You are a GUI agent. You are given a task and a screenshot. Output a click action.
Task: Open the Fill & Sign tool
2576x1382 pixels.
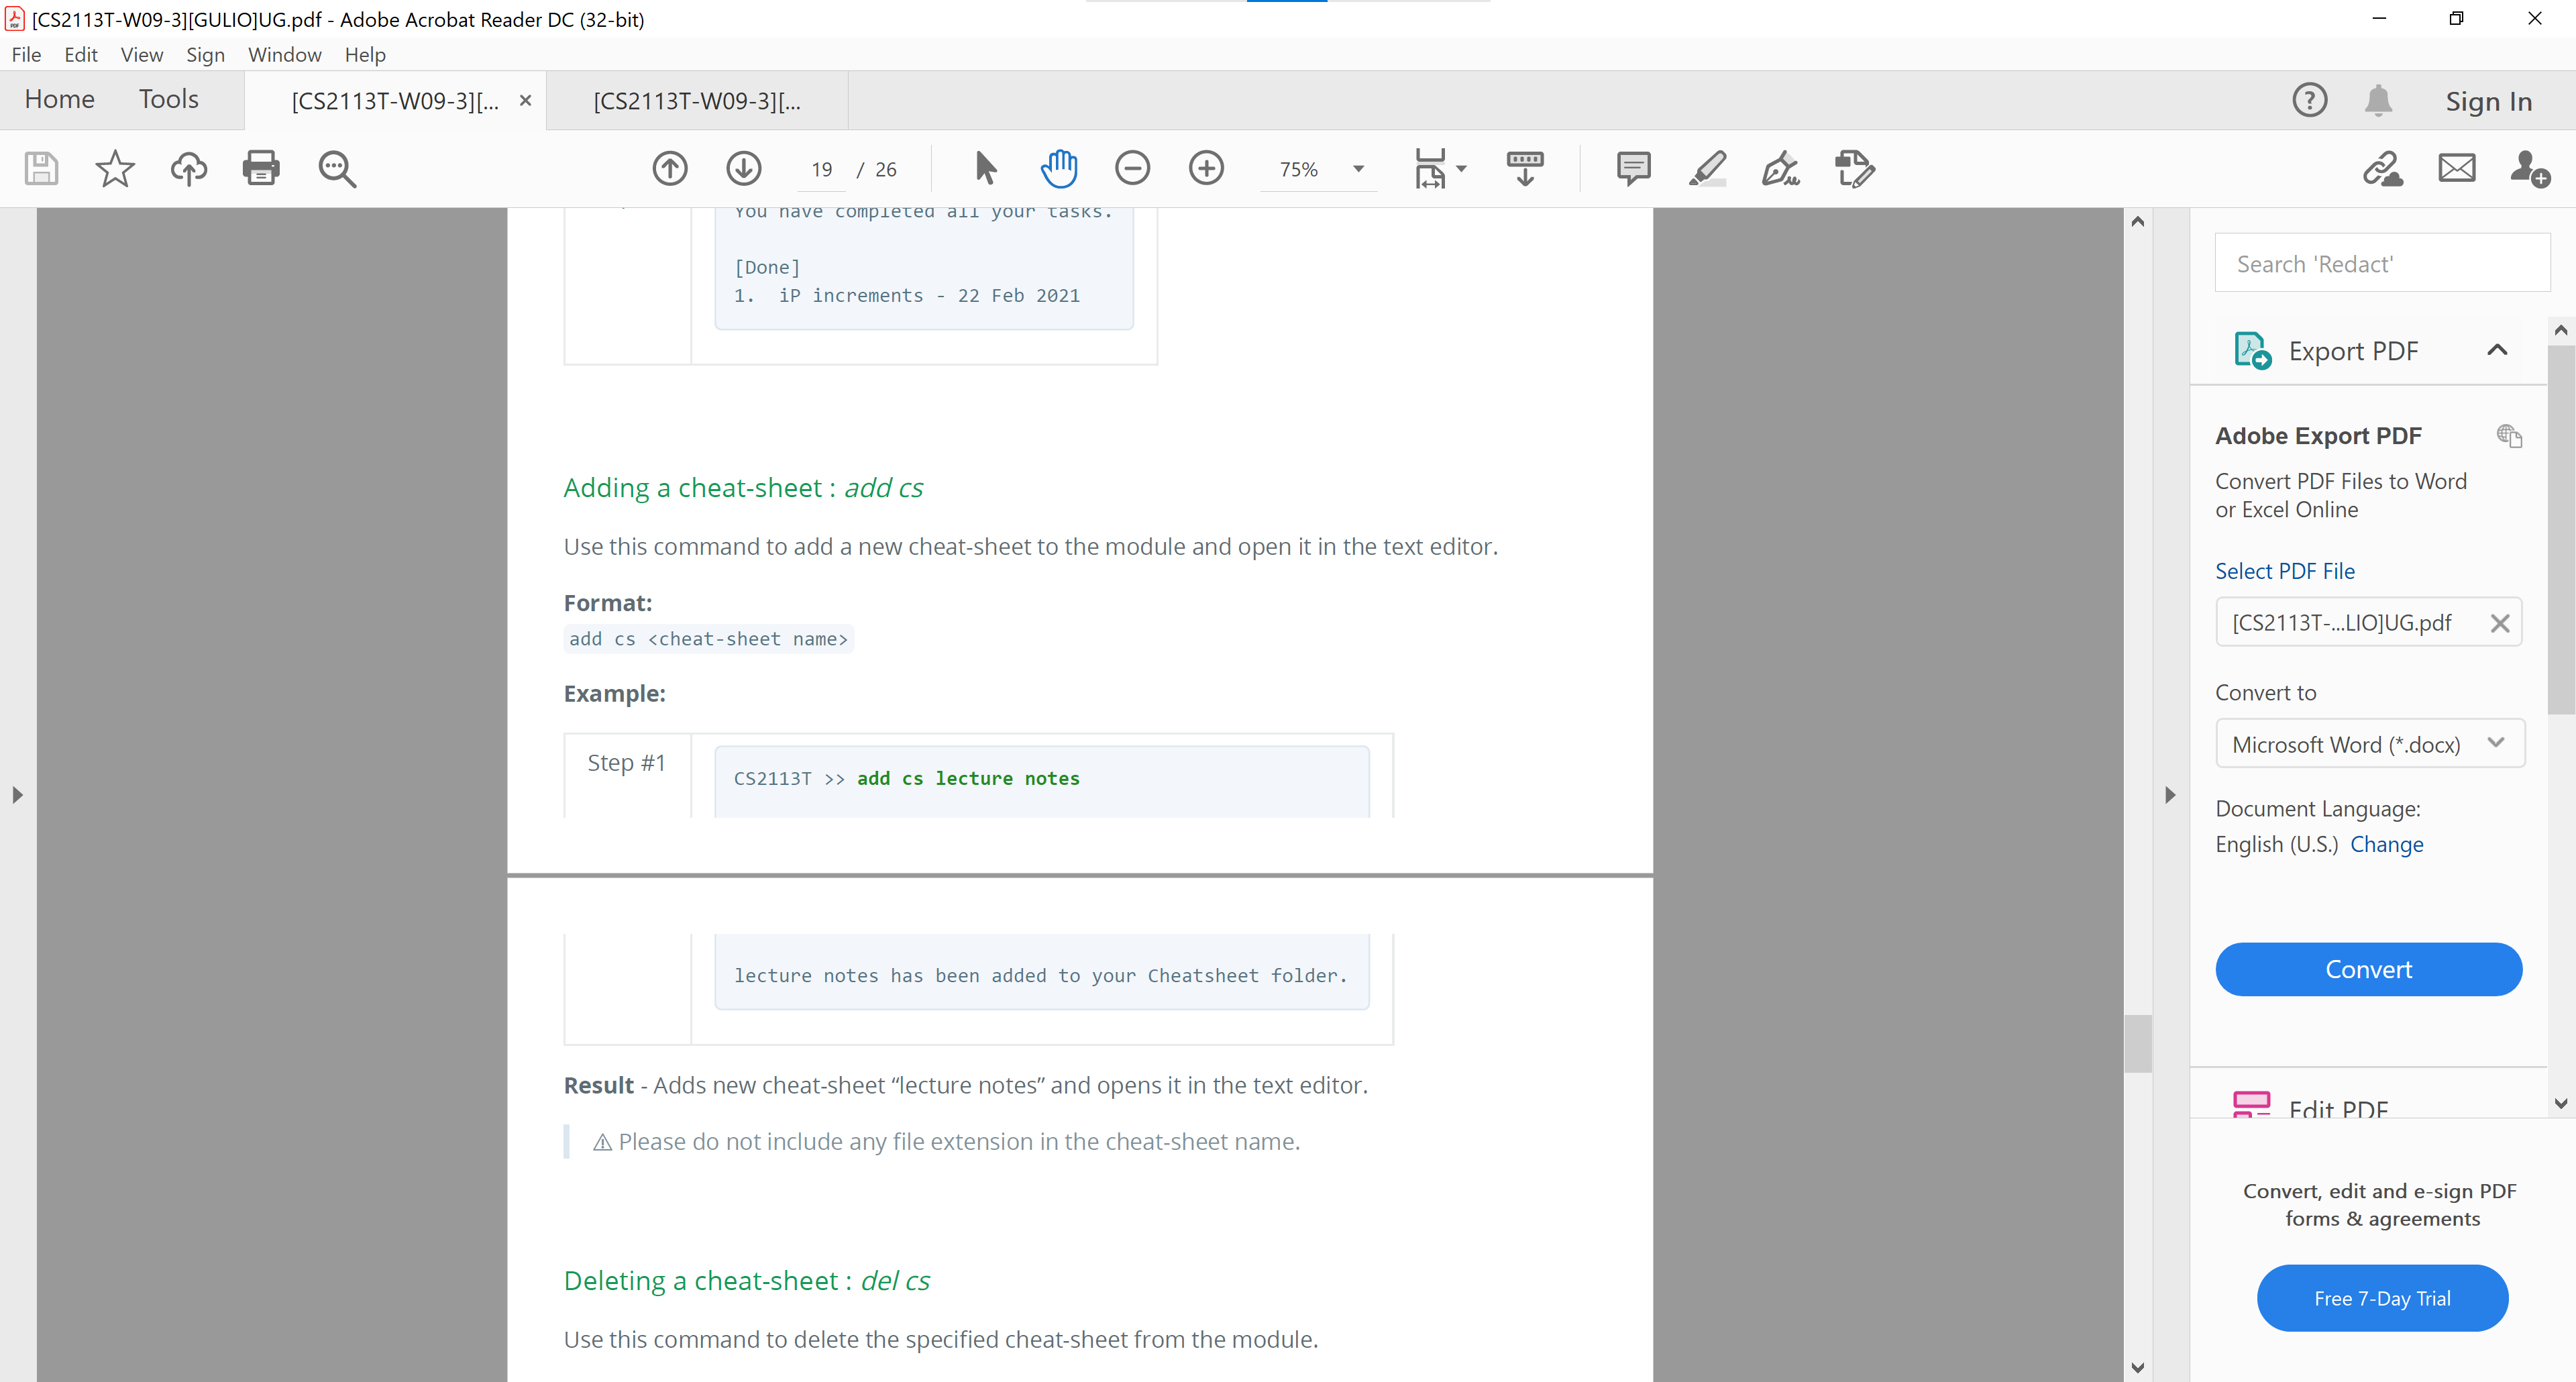(x=1781, y=168)
